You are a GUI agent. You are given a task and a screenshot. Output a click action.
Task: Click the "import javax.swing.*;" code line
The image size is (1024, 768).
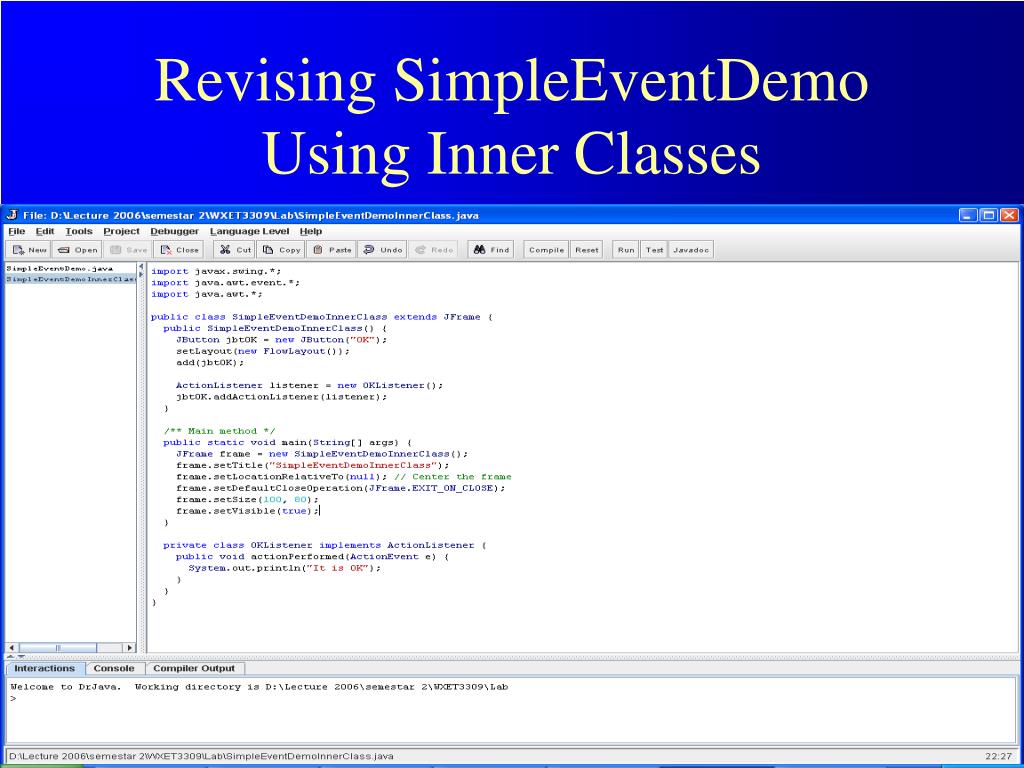pyautogui.click(x=216, y=271)
